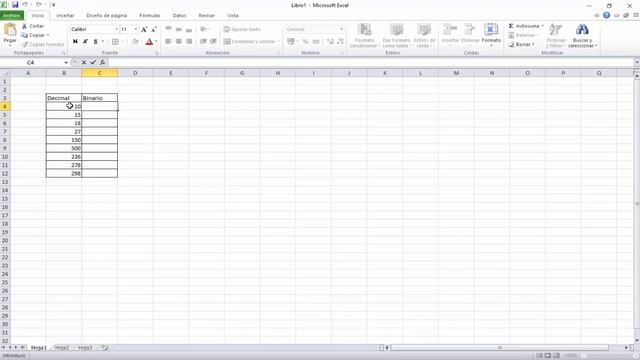Click the percent style icon

click(x=305, y=42)
